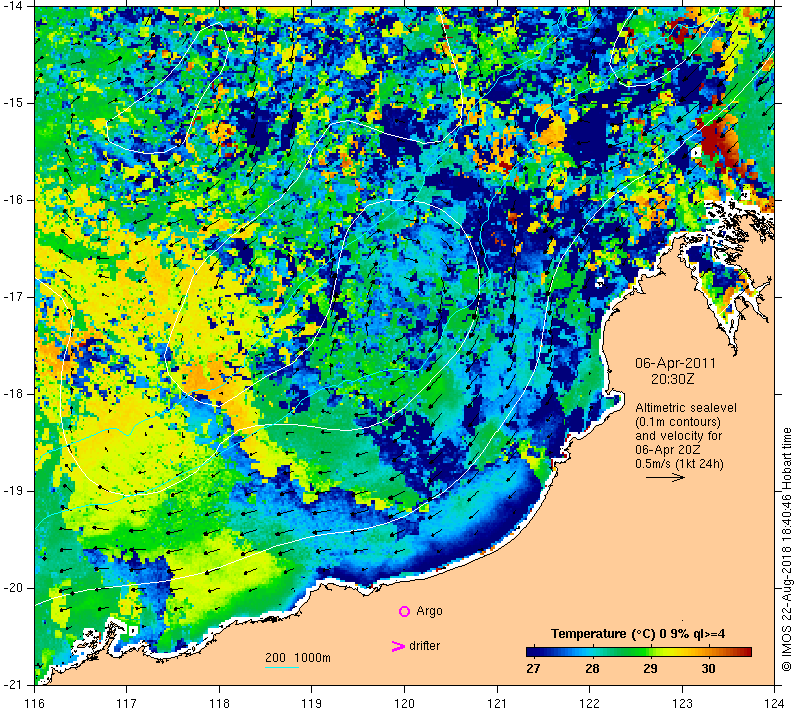The height and width of the screenshot is (710, 800).
Task: Click the latitude label '-19'
Action: [x=11, y=491]
